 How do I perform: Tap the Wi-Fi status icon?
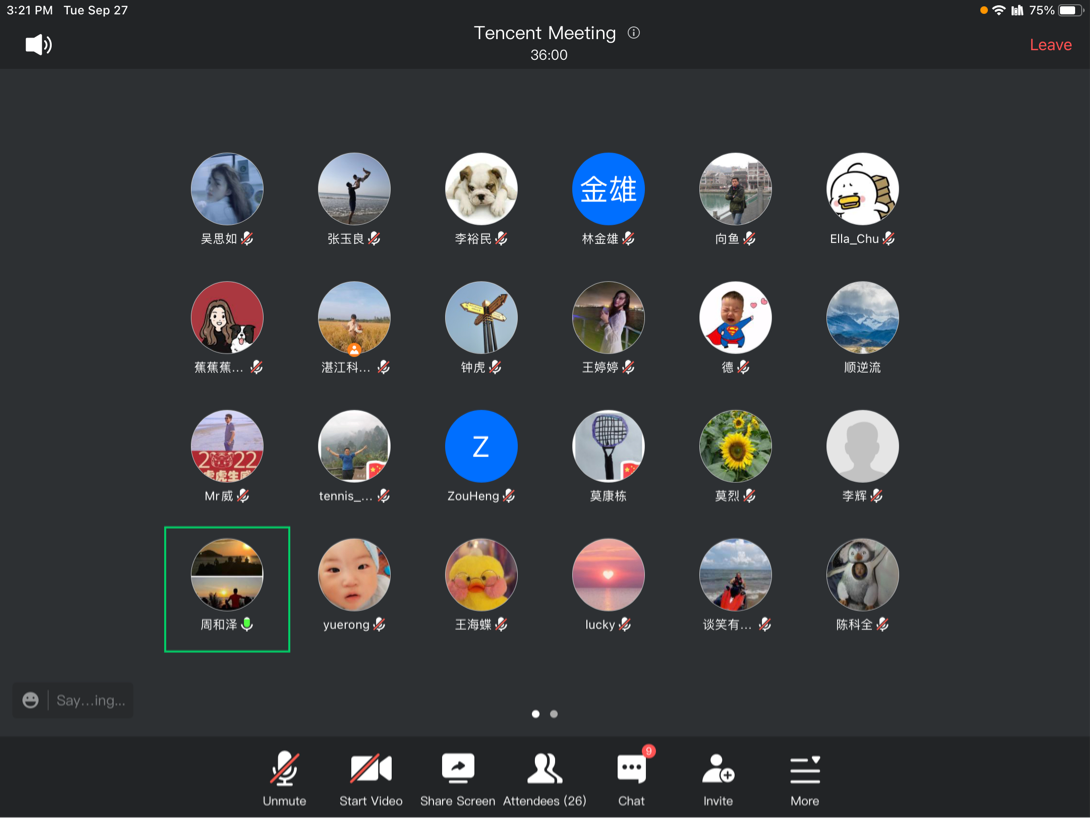[999, 10]
